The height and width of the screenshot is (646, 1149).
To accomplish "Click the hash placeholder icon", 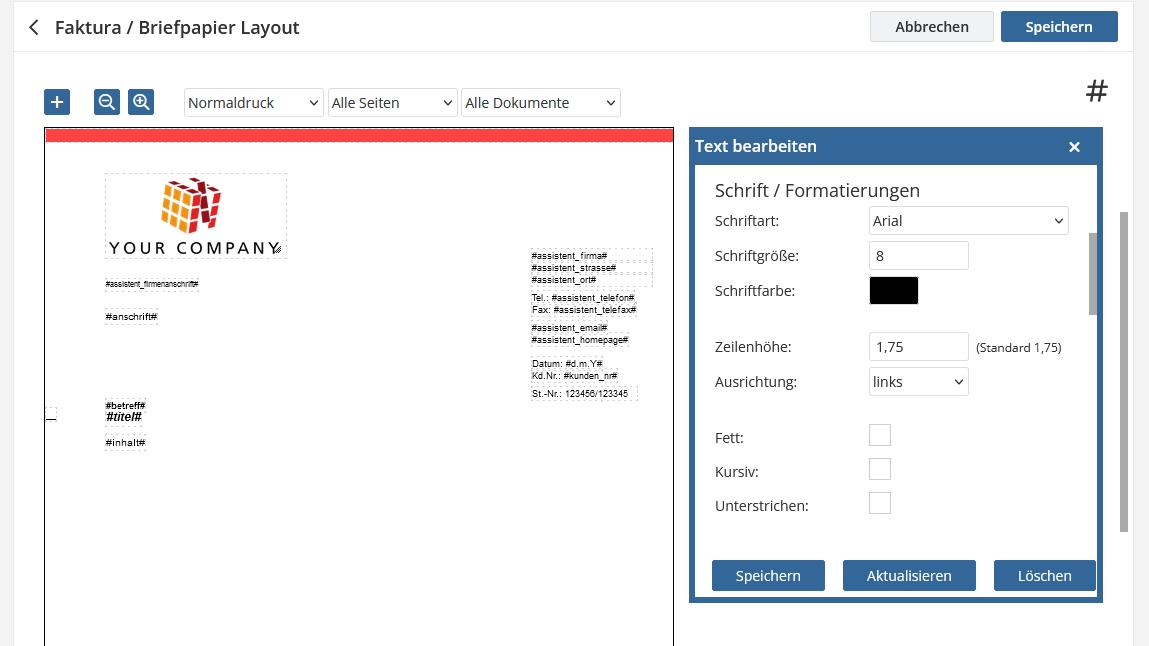I will click(1096, 92).
